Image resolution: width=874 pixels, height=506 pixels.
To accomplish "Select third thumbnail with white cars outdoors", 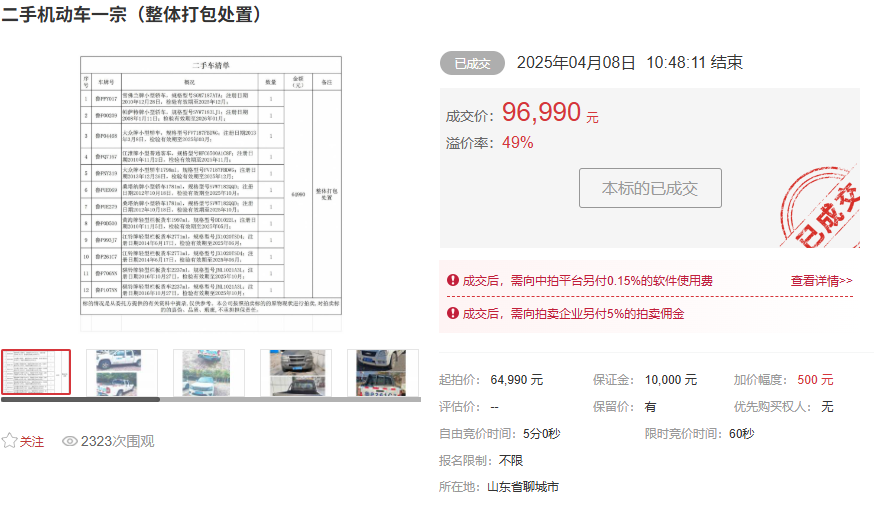I will pyautogui.click(x=208, y=372).
